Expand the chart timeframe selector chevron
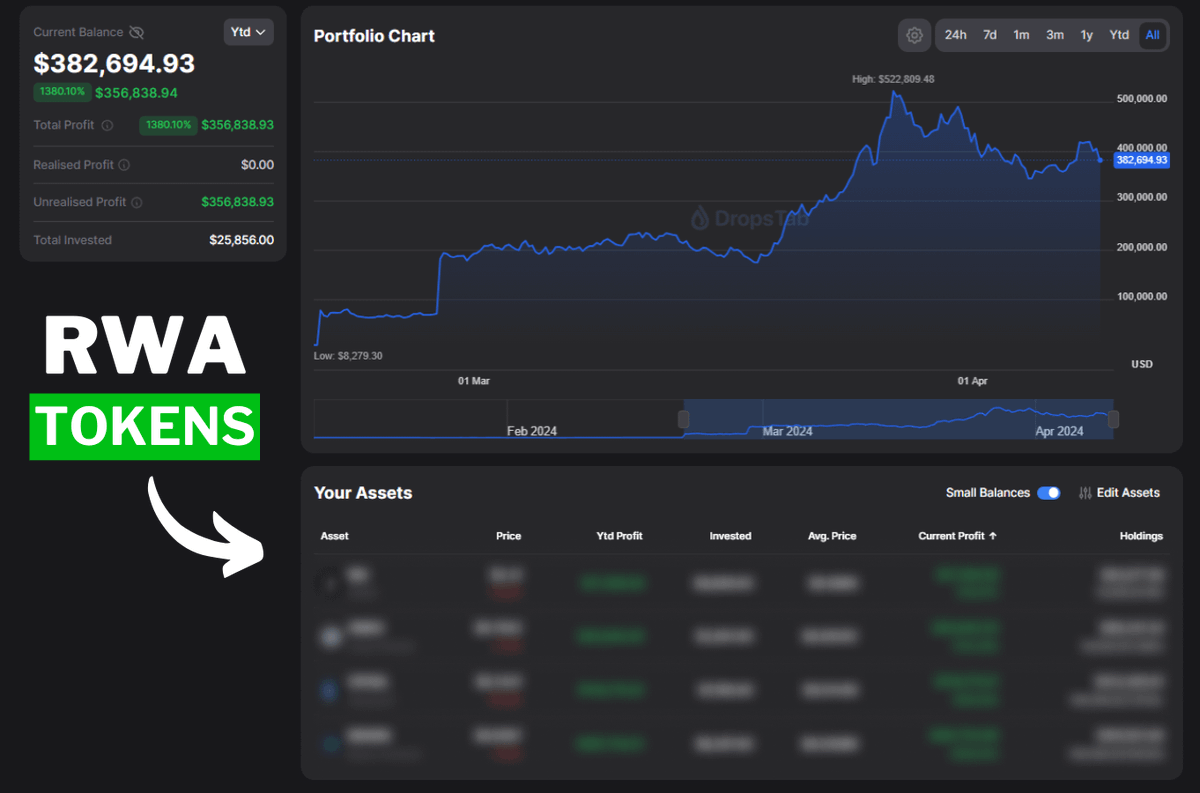The height and width of the screenshot is (793, 1200). 262,31
